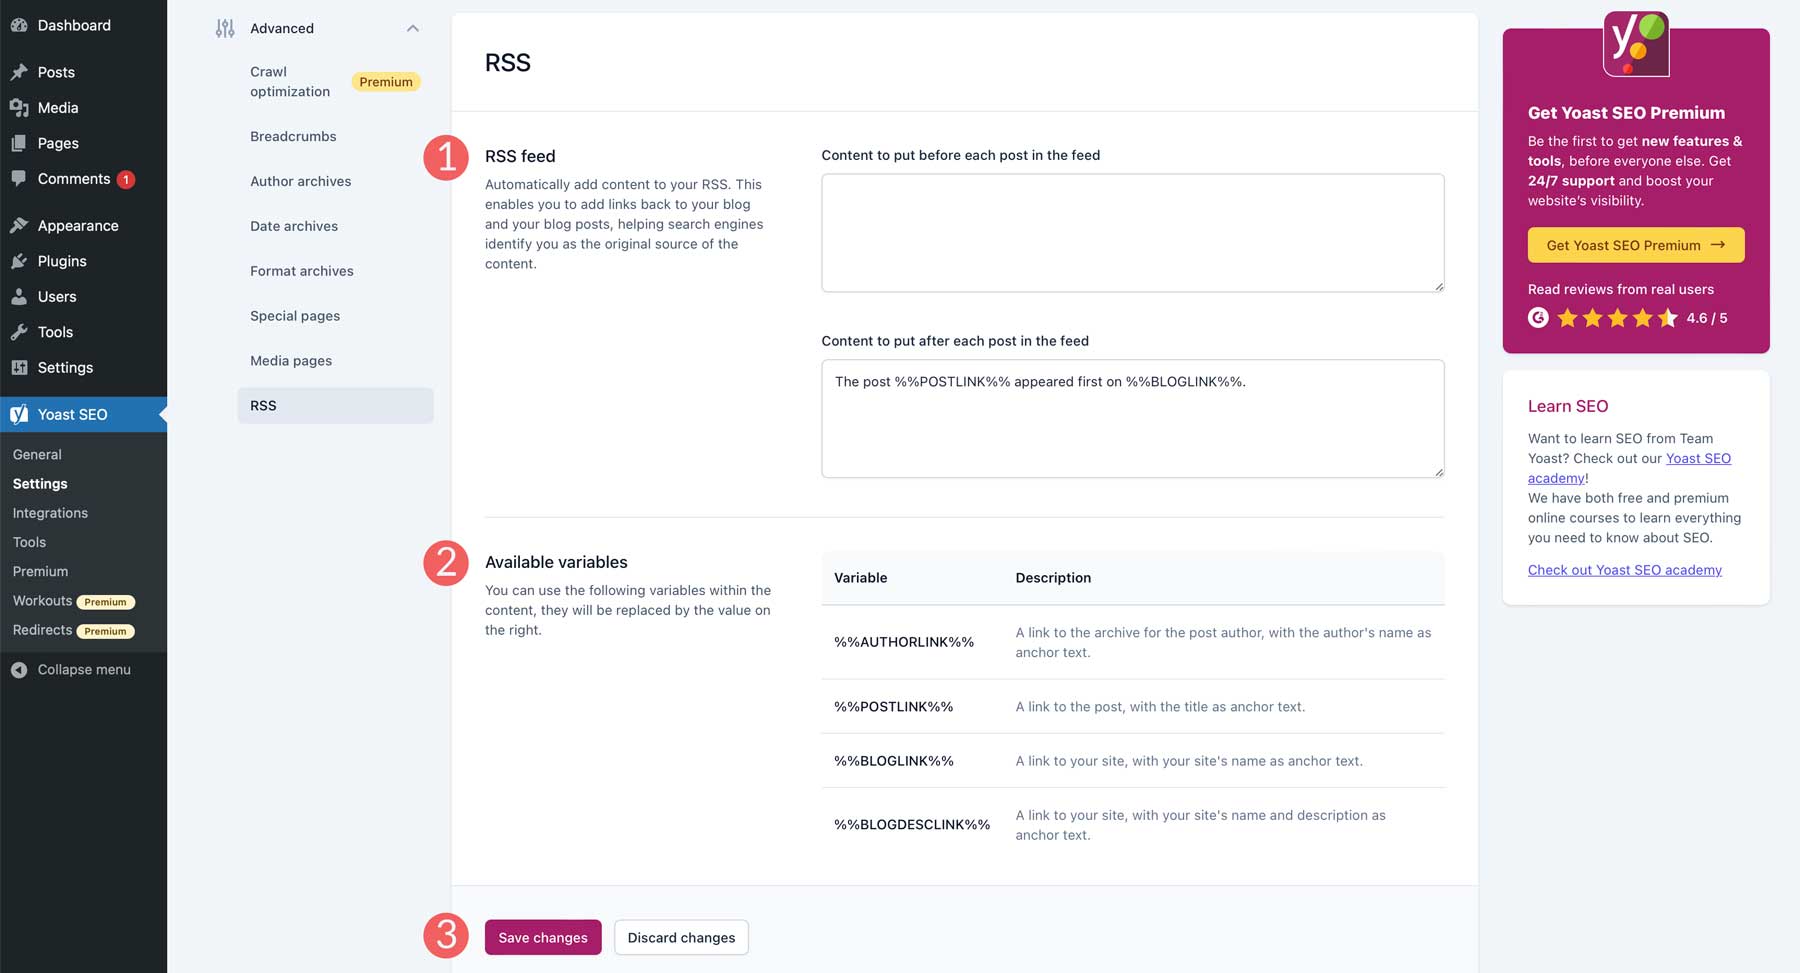The image size is (1800, 973).
Task: Select the Tools wrench icon
Action: click(x=19, y=331)
